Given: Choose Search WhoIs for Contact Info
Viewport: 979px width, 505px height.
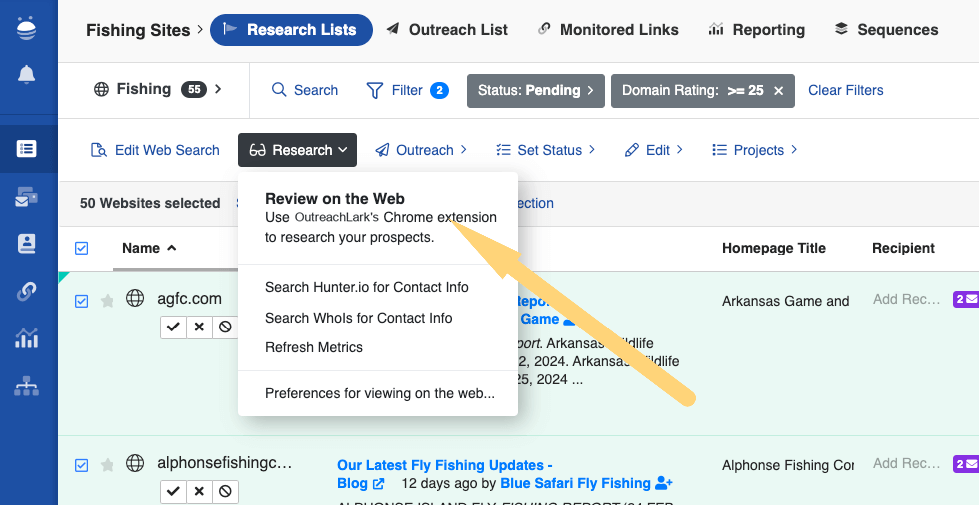Looking at the screenshot, I should tap(358, 318).
